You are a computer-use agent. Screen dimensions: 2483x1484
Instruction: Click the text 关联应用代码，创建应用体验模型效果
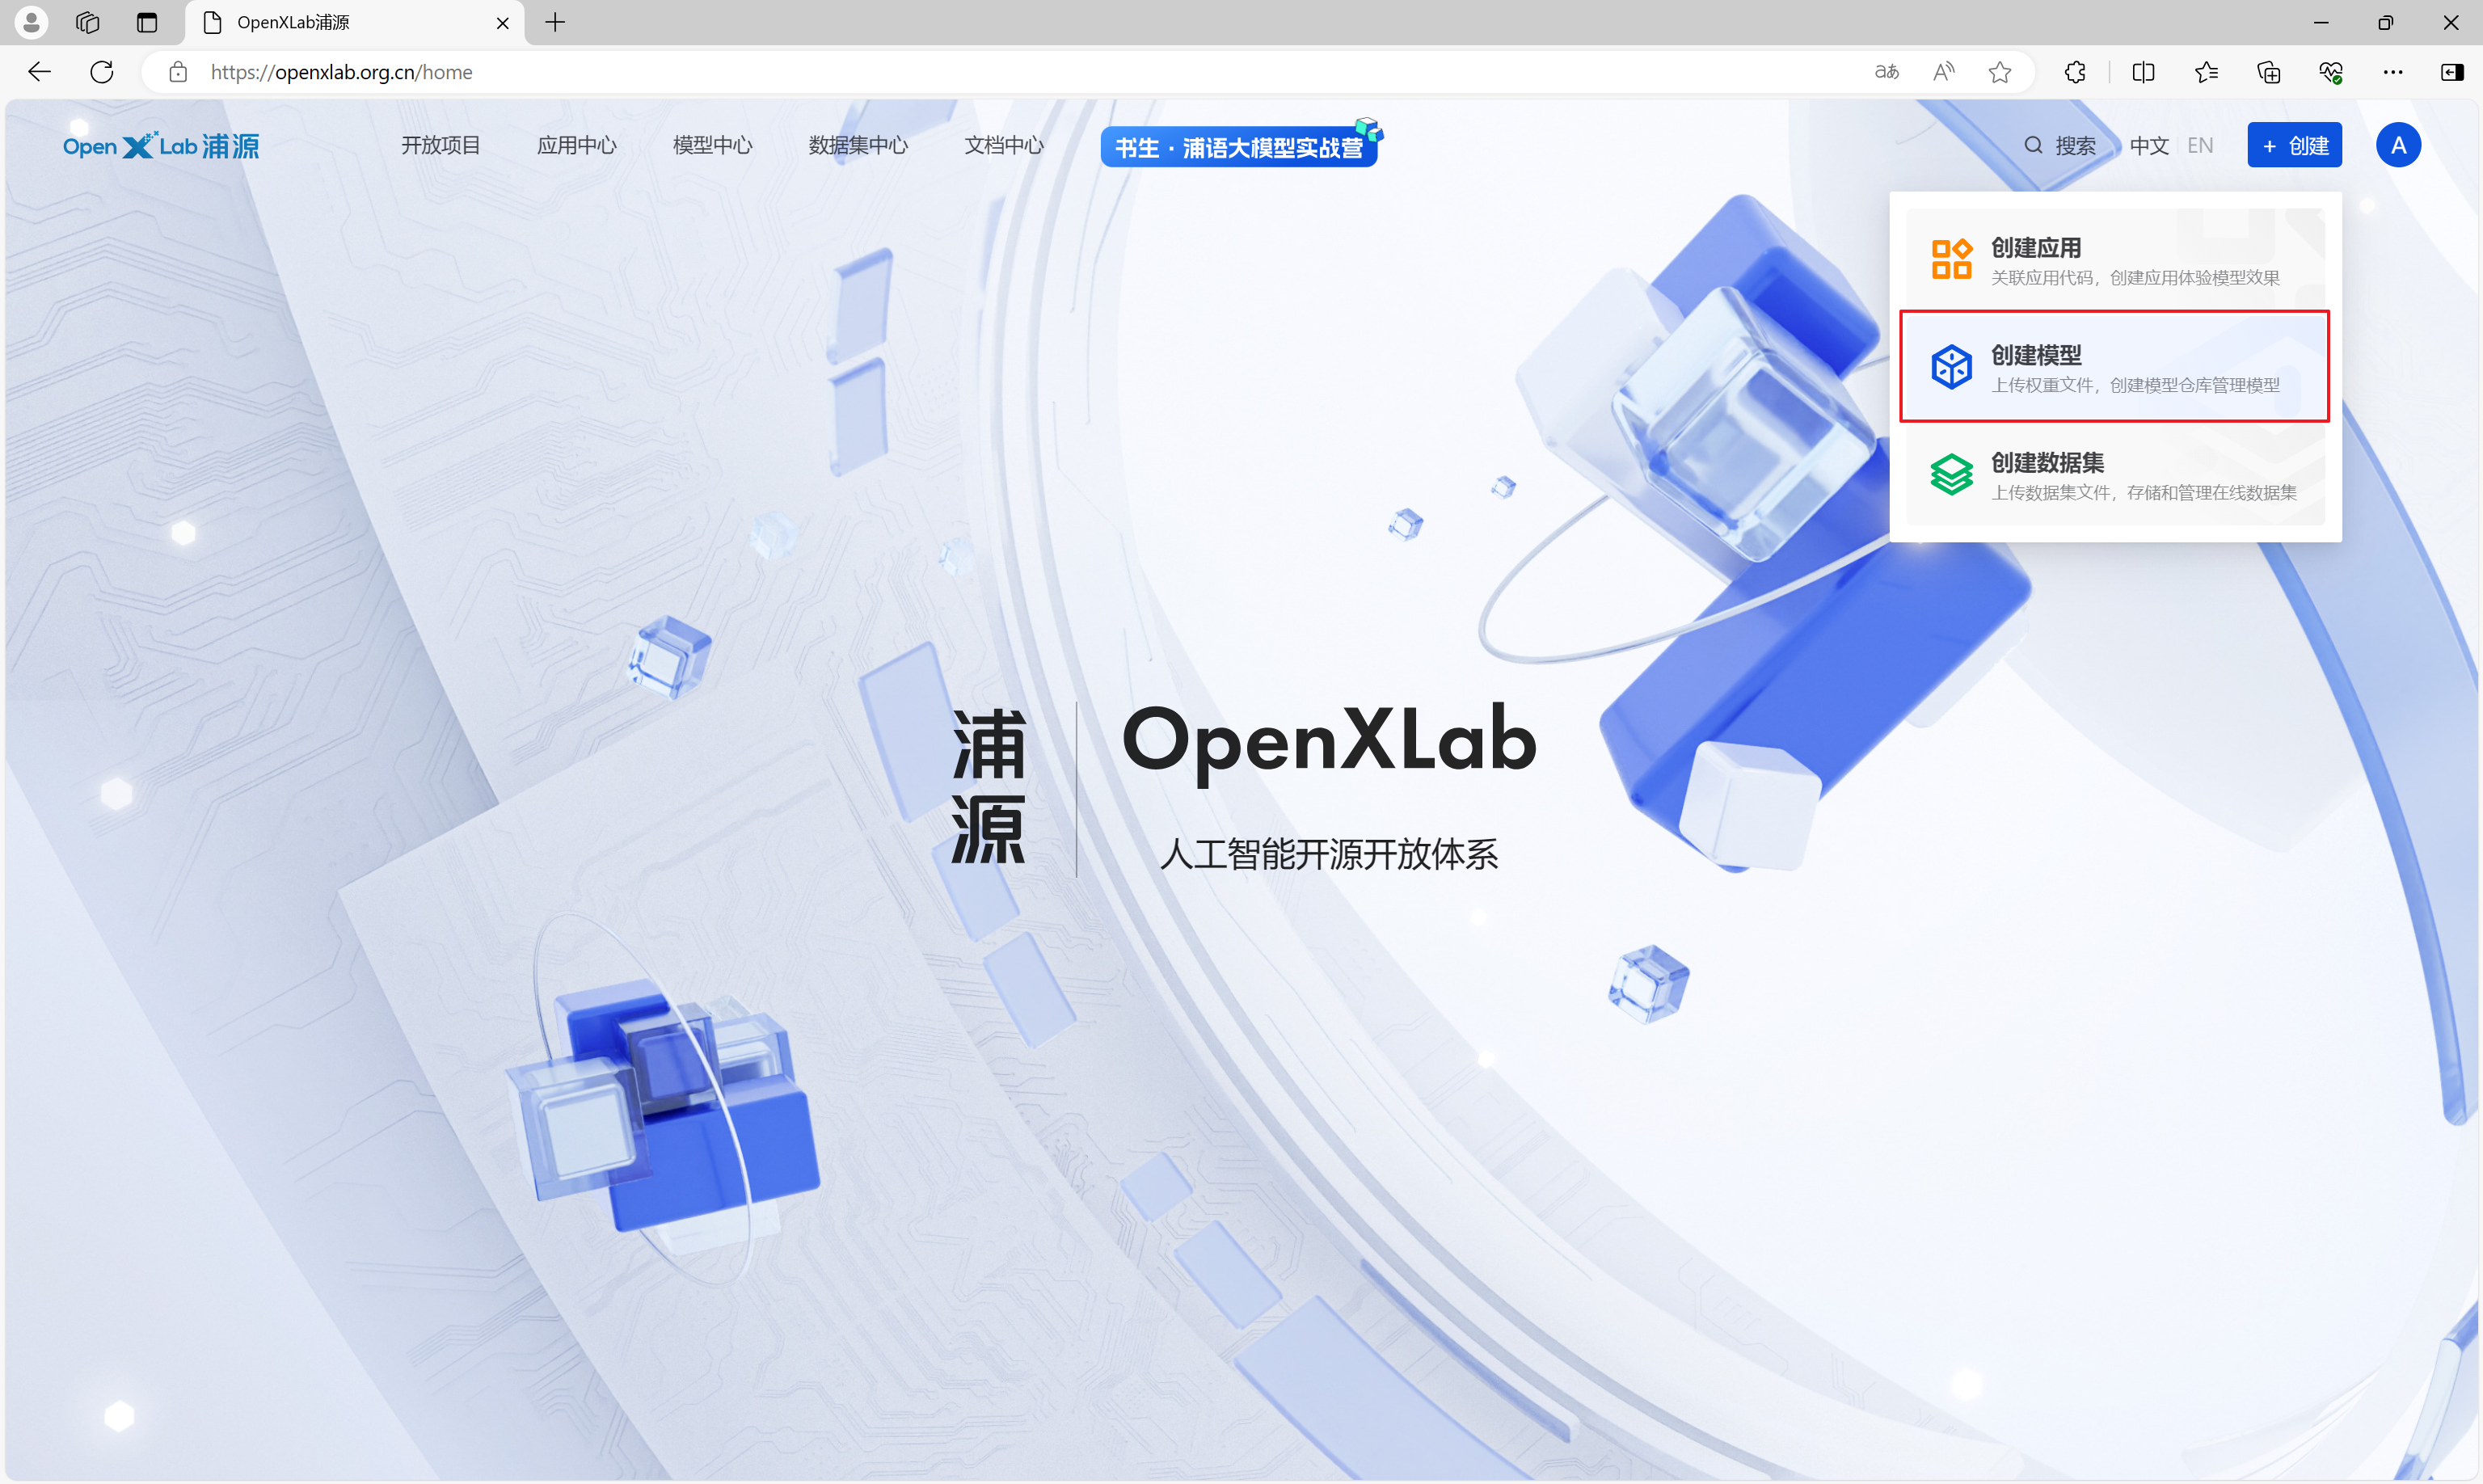pos(2135,278)
